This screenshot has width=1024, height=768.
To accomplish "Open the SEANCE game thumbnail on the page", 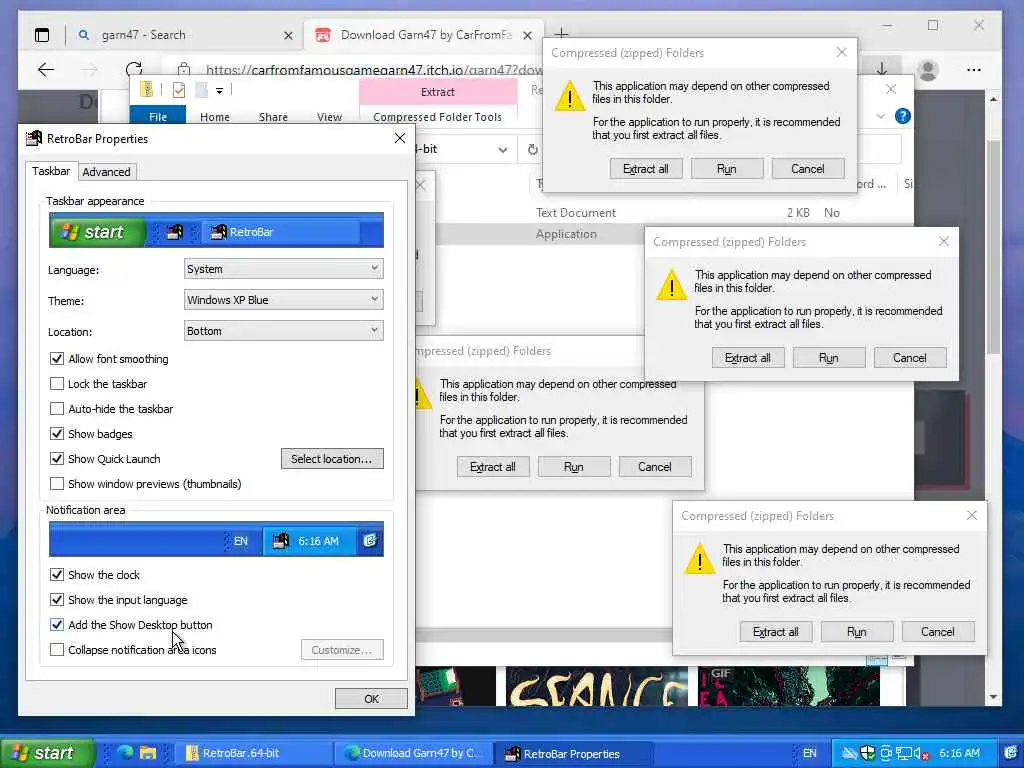I will point(596,686).
